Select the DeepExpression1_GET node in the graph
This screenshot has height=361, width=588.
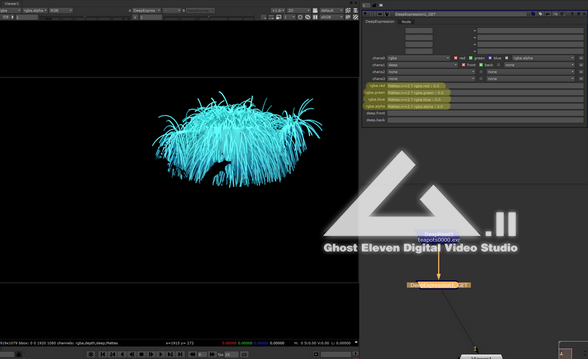coord(438,285)
